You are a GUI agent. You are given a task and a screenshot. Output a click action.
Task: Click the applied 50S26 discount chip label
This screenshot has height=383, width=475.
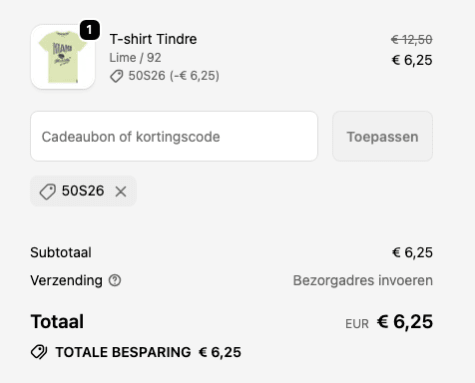(x=83, y=191)
